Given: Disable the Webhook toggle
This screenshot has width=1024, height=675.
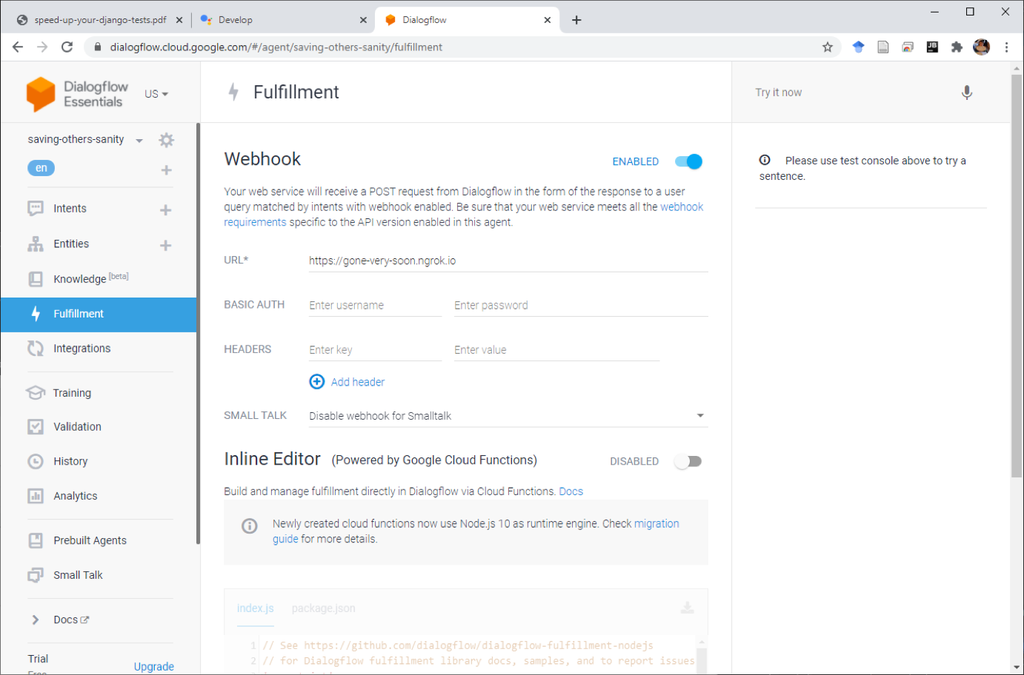Looking at the screenshot, I should [x=688, y=161].
